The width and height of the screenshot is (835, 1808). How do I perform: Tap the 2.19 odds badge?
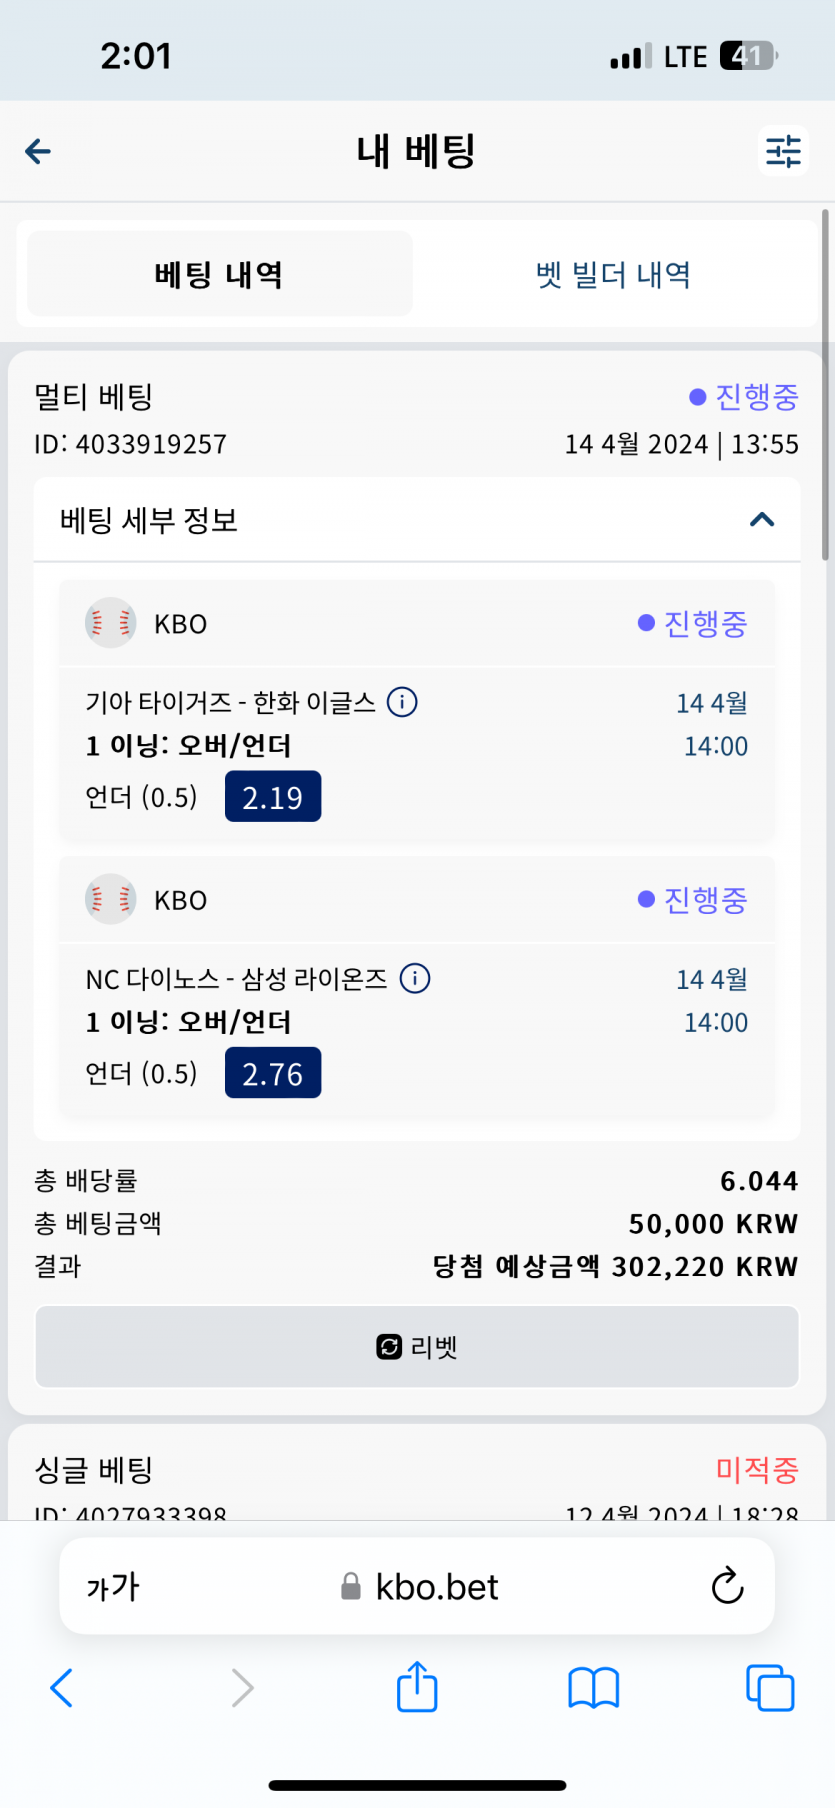pos(273,797)
